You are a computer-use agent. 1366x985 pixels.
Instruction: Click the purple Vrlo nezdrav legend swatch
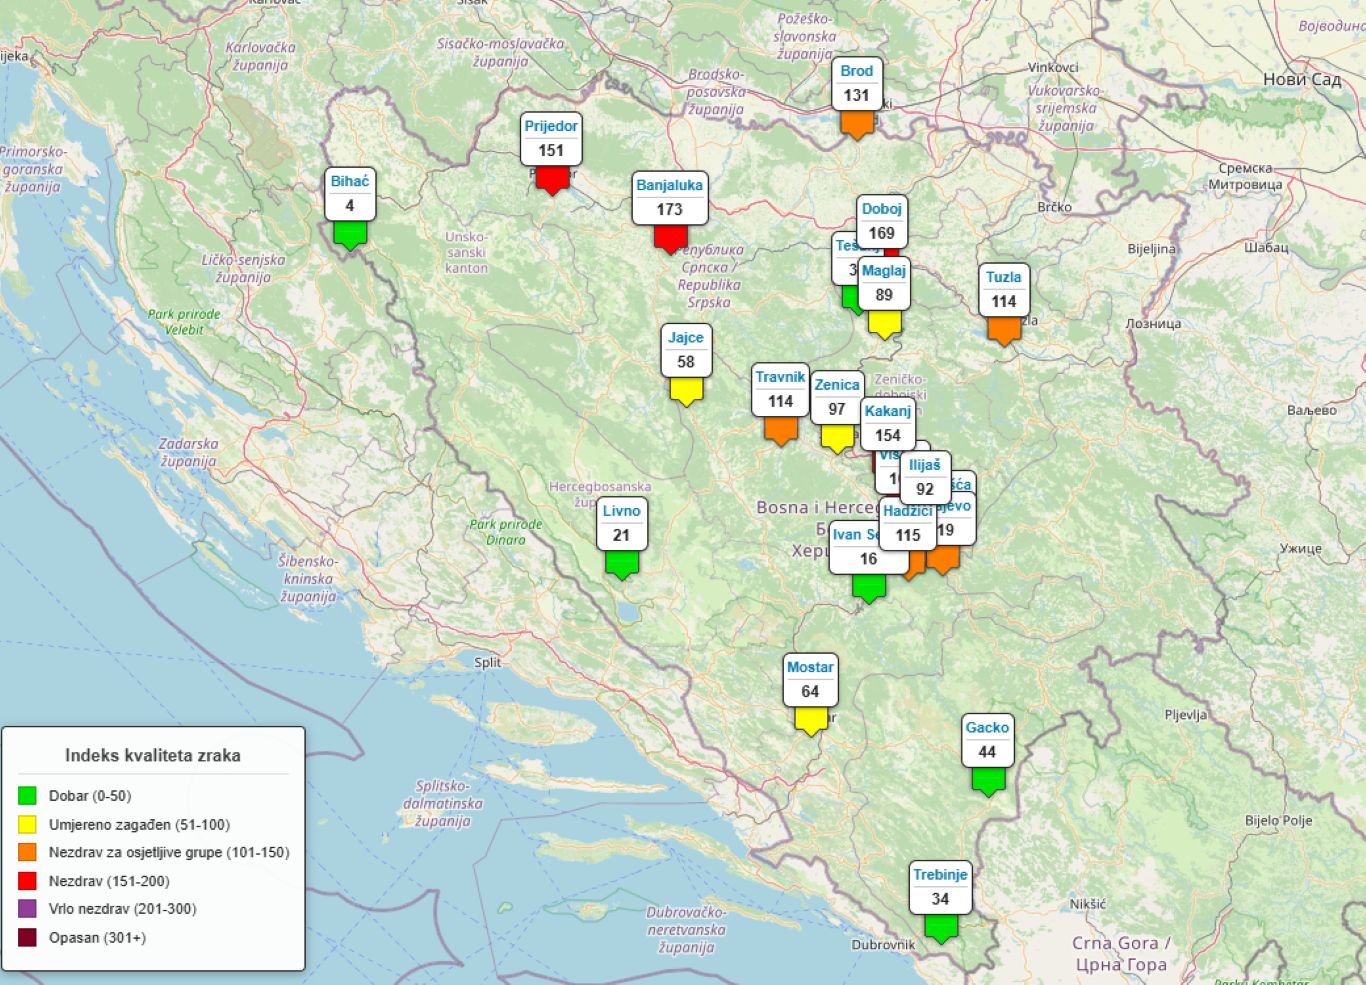coord(27,909)
